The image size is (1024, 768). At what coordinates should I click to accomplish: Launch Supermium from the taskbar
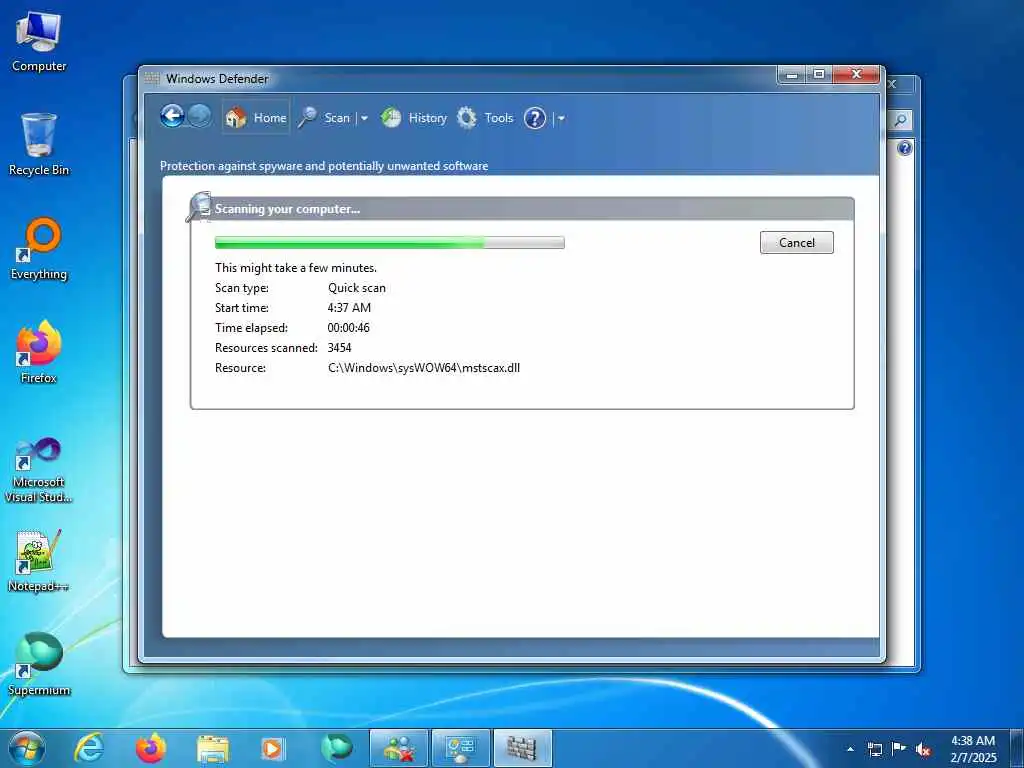coord(336,748)
